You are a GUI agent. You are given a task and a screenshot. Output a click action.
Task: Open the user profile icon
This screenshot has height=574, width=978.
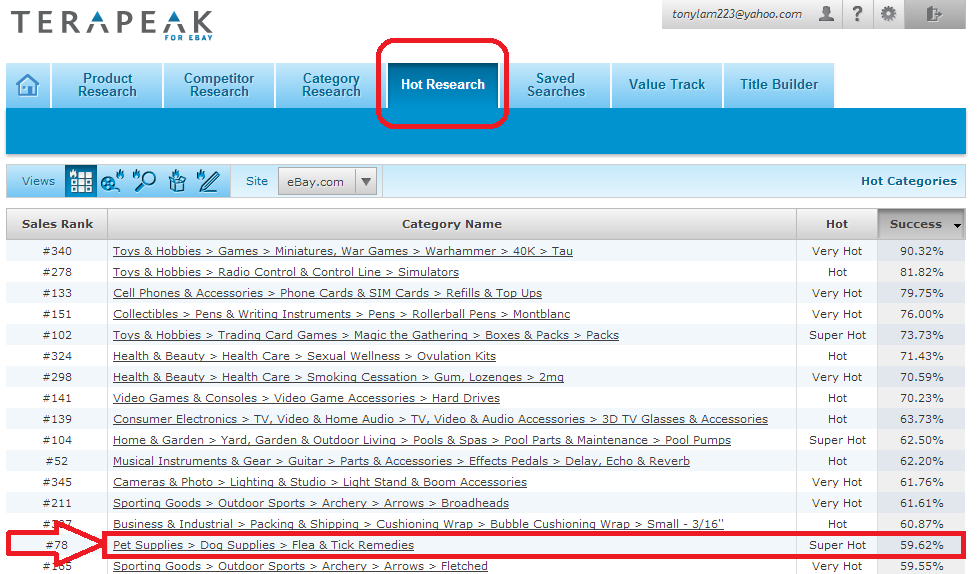[x=826, y=14]
